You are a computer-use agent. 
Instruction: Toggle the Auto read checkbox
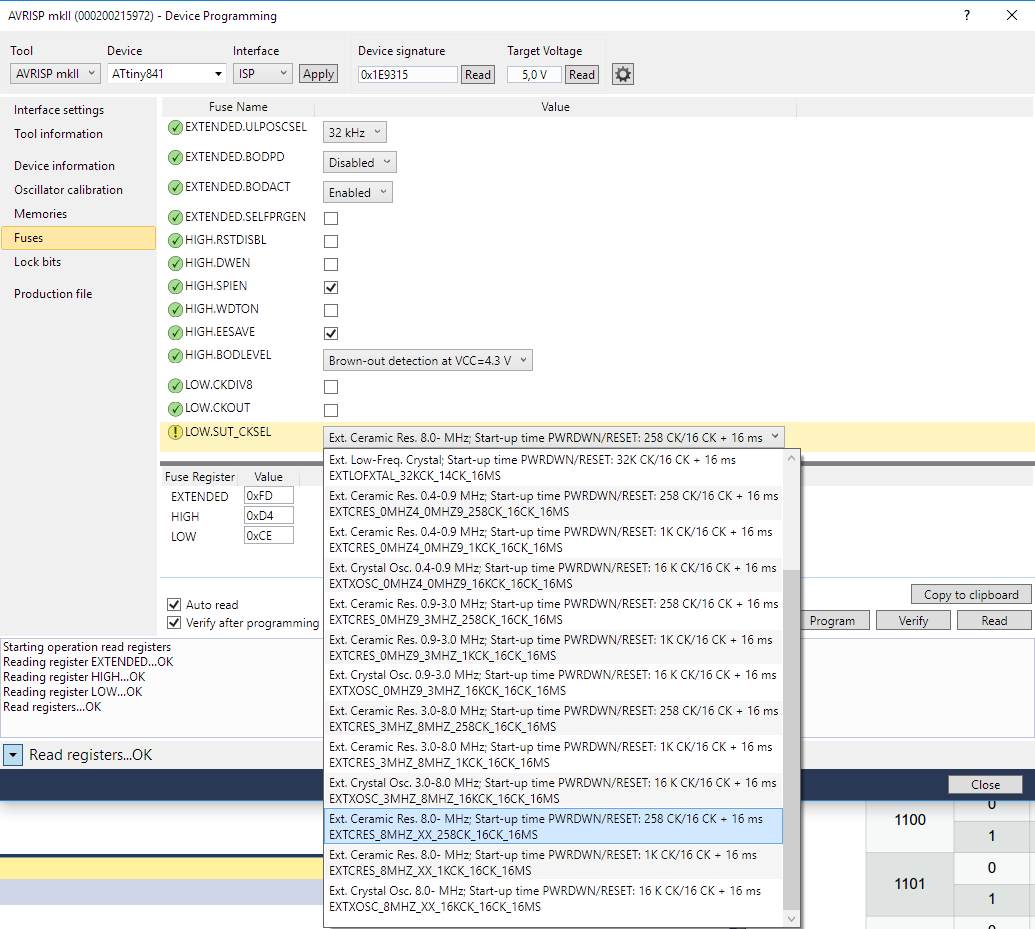[174, 604]
